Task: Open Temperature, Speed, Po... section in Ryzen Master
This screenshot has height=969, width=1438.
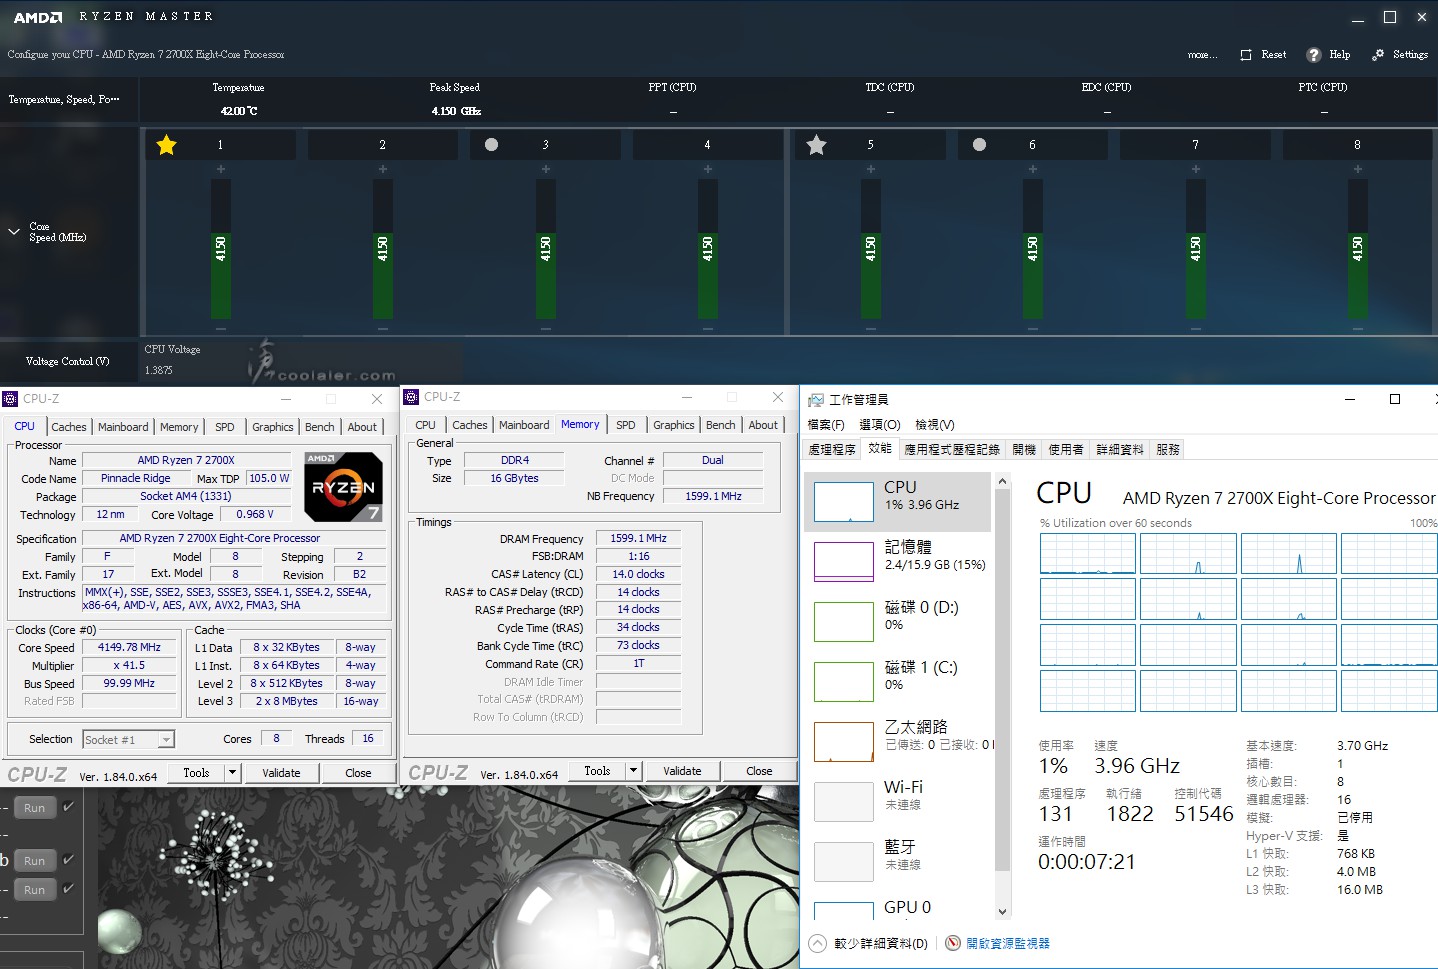Action: pyautogui.click(x=64, y=100)
